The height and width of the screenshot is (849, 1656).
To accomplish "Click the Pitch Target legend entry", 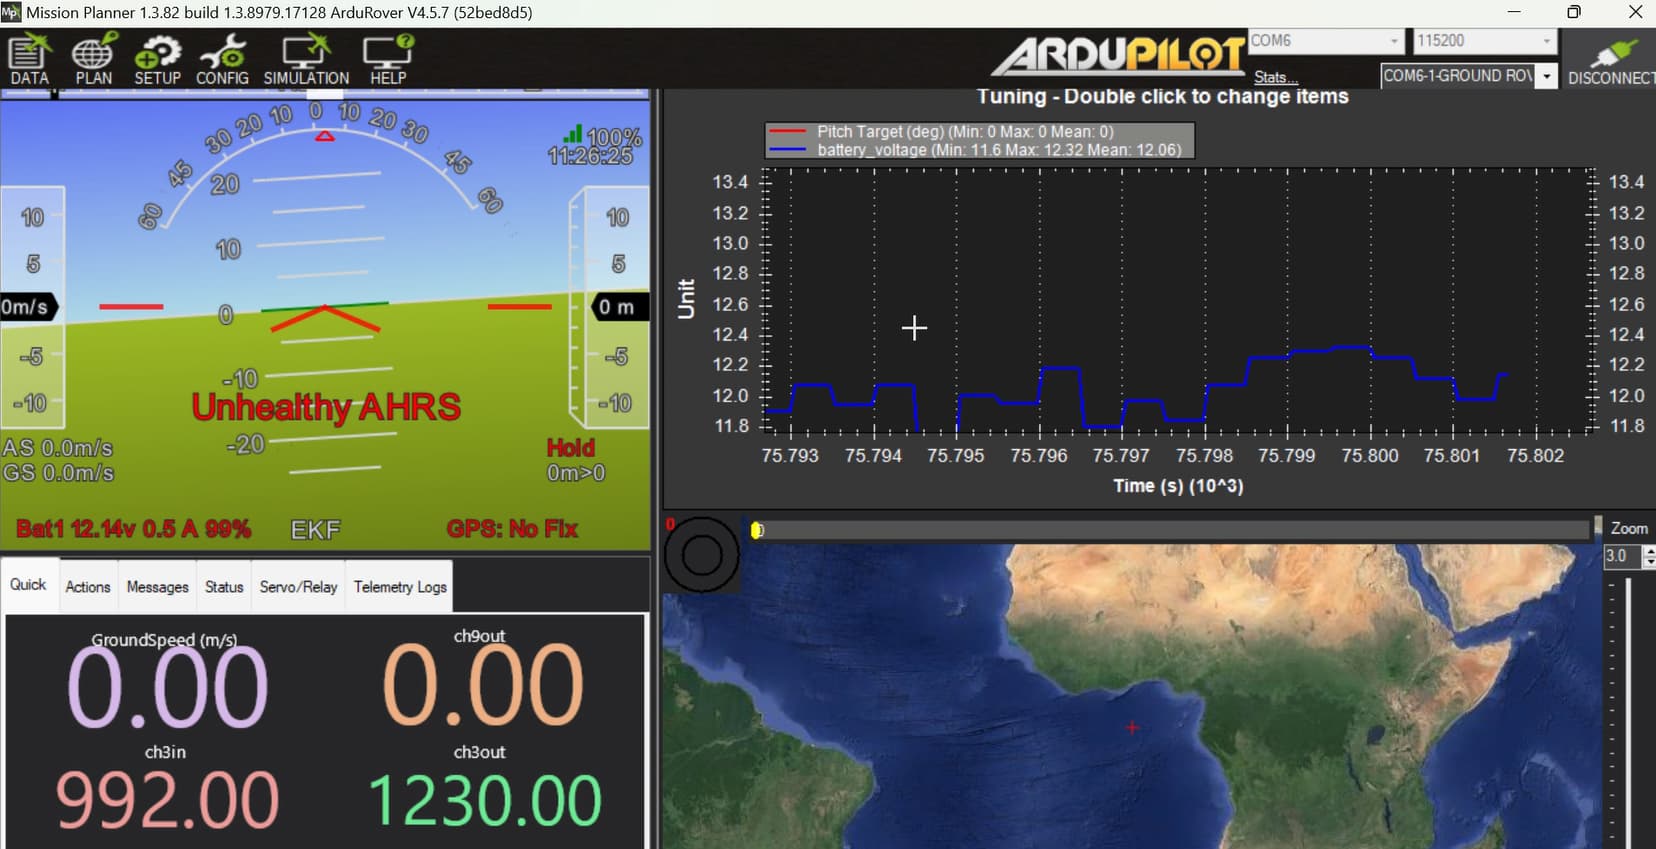I will coord(964,131).
